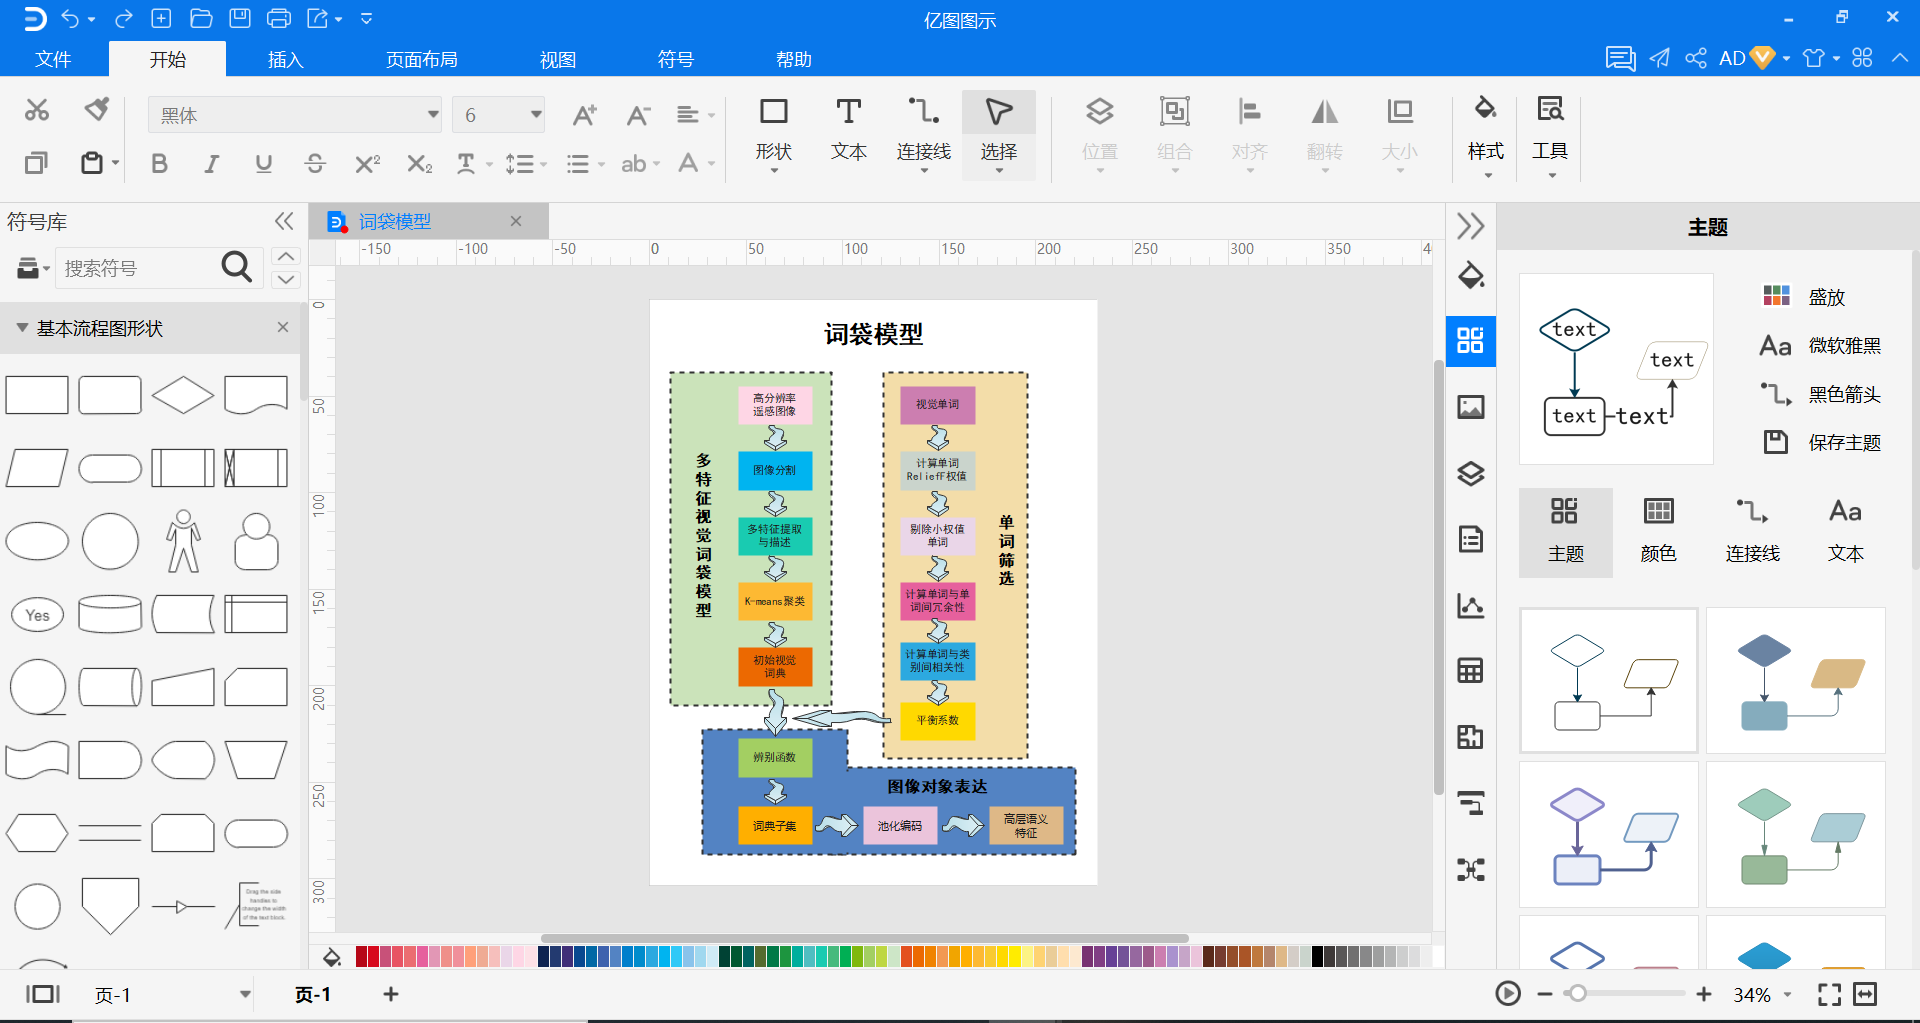
Task: Collapse the right 主题 panel with double chevron
Action: (1470, 226)
